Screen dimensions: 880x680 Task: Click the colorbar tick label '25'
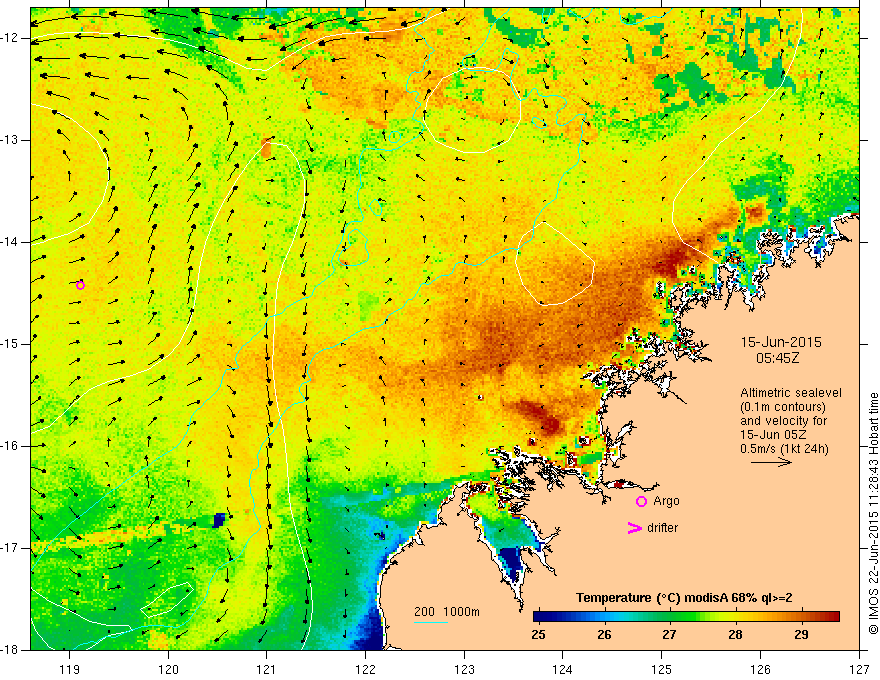point(538,635)
